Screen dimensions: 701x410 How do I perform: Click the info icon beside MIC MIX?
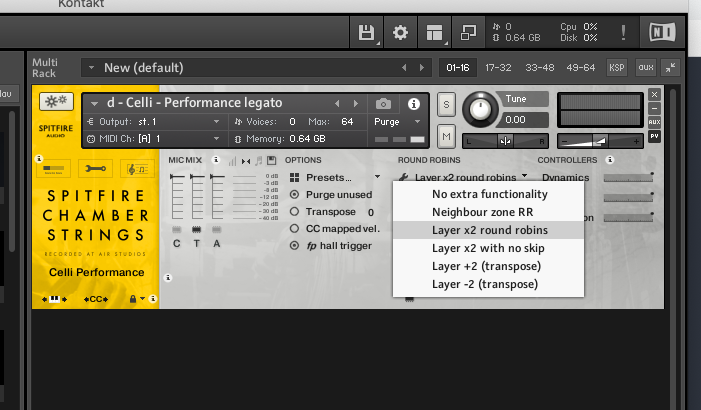tap(216, 160)
